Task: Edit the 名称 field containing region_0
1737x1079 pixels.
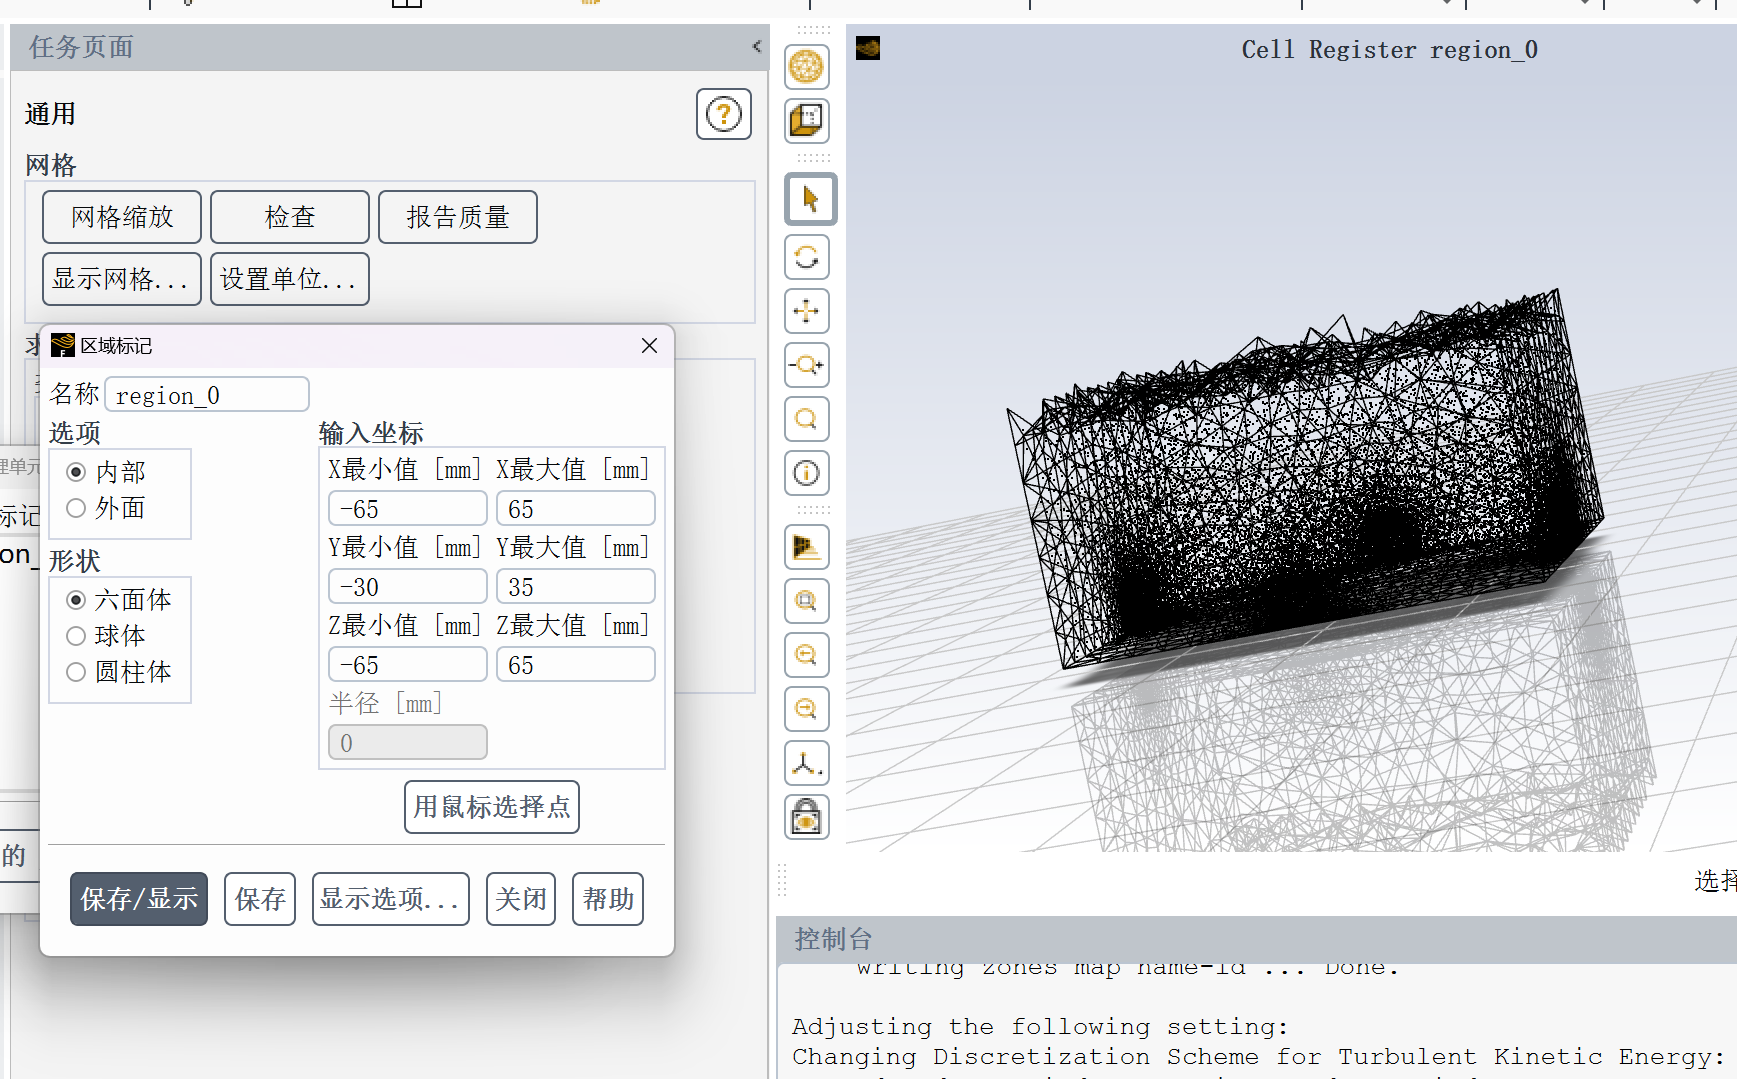Action: point(207,395)
